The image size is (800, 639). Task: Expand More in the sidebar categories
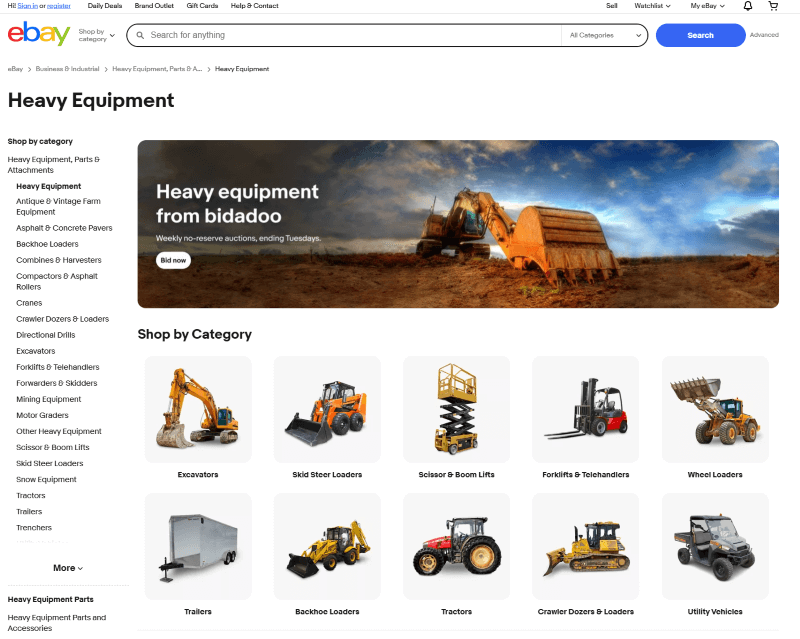(68, 568)
